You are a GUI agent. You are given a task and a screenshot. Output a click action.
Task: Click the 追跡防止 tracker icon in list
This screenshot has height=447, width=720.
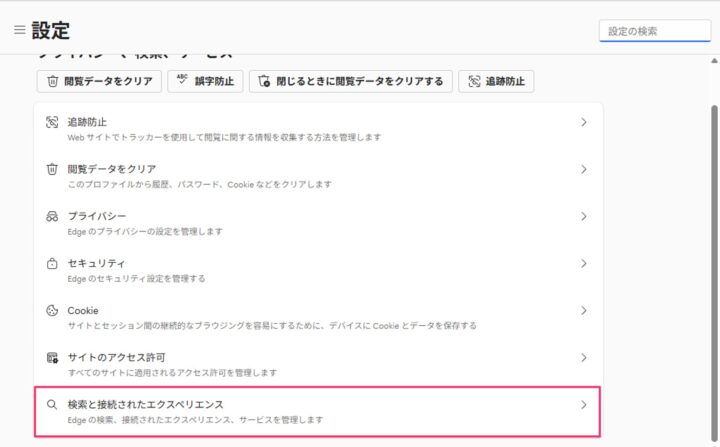point(52,122)
